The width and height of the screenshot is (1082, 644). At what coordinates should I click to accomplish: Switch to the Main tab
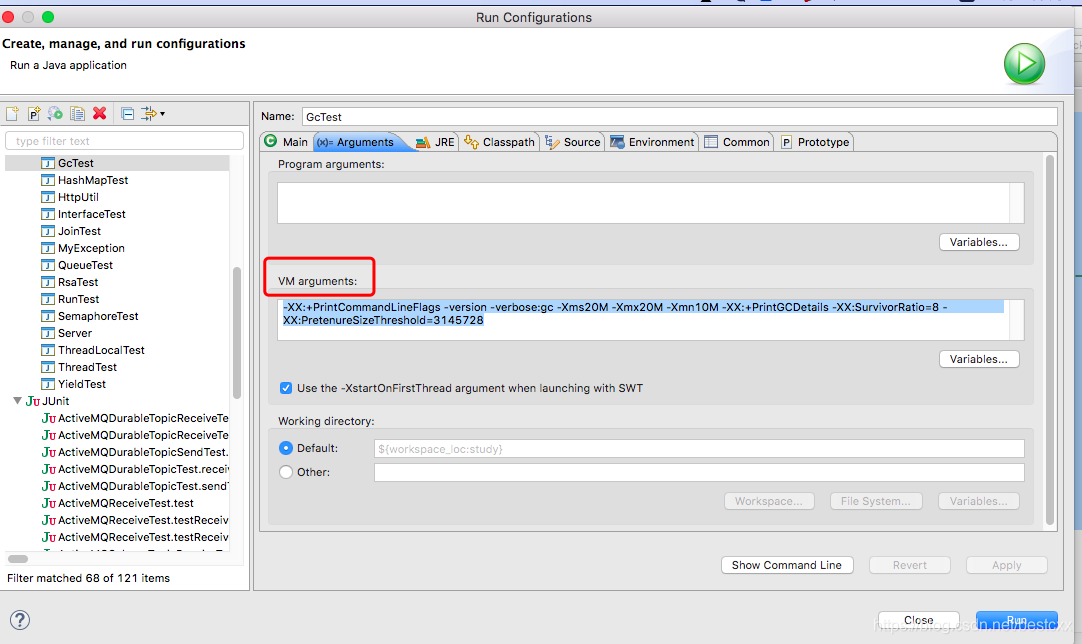(x=286, y=142)
